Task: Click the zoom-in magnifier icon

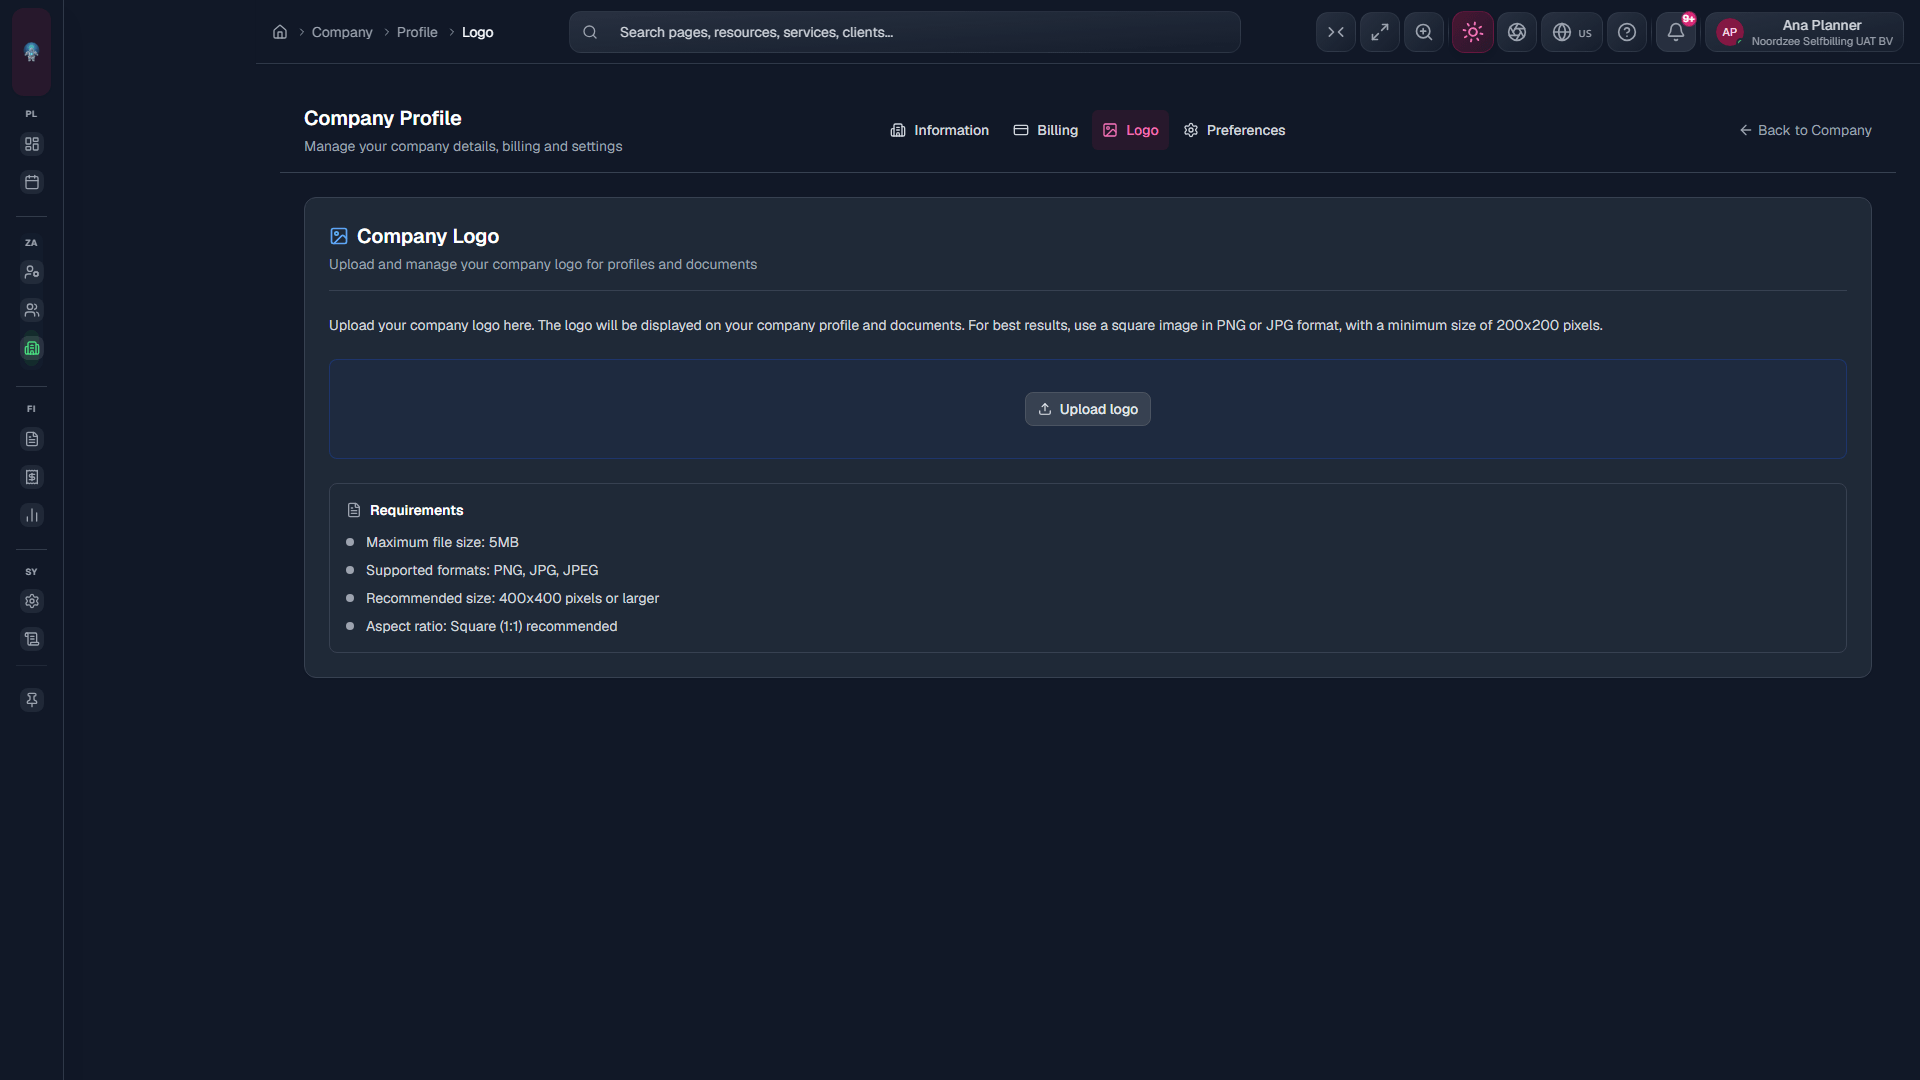Action: 1424,32
